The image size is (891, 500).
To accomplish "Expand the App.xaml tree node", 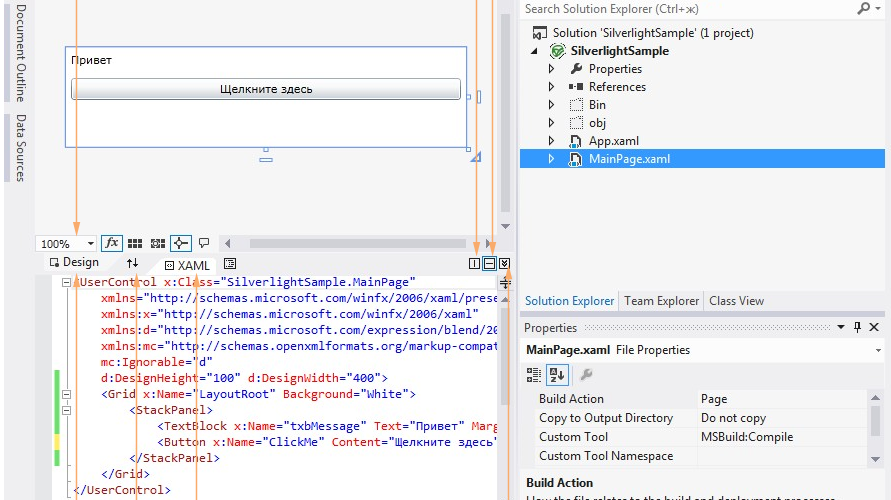I will click(x=551, y=141).
